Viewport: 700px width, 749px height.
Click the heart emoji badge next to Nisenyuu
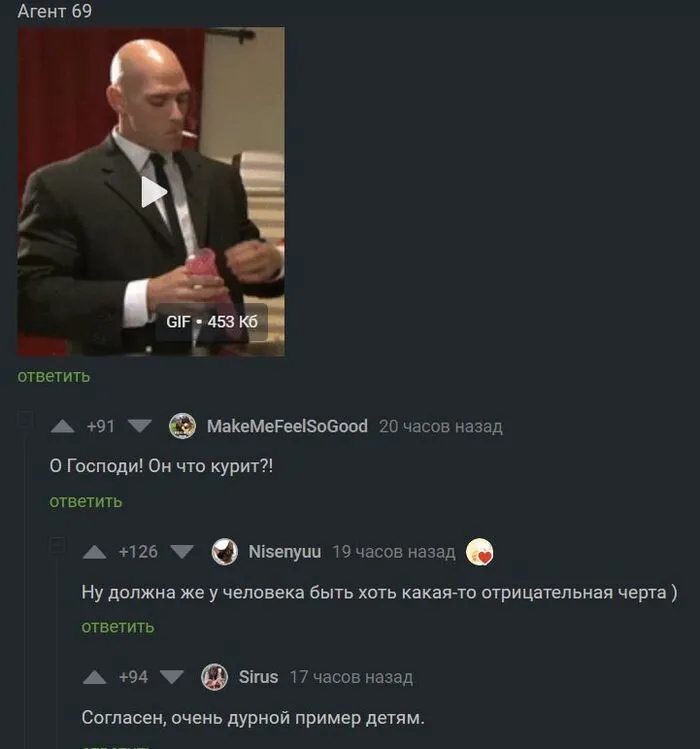[479, 552]
